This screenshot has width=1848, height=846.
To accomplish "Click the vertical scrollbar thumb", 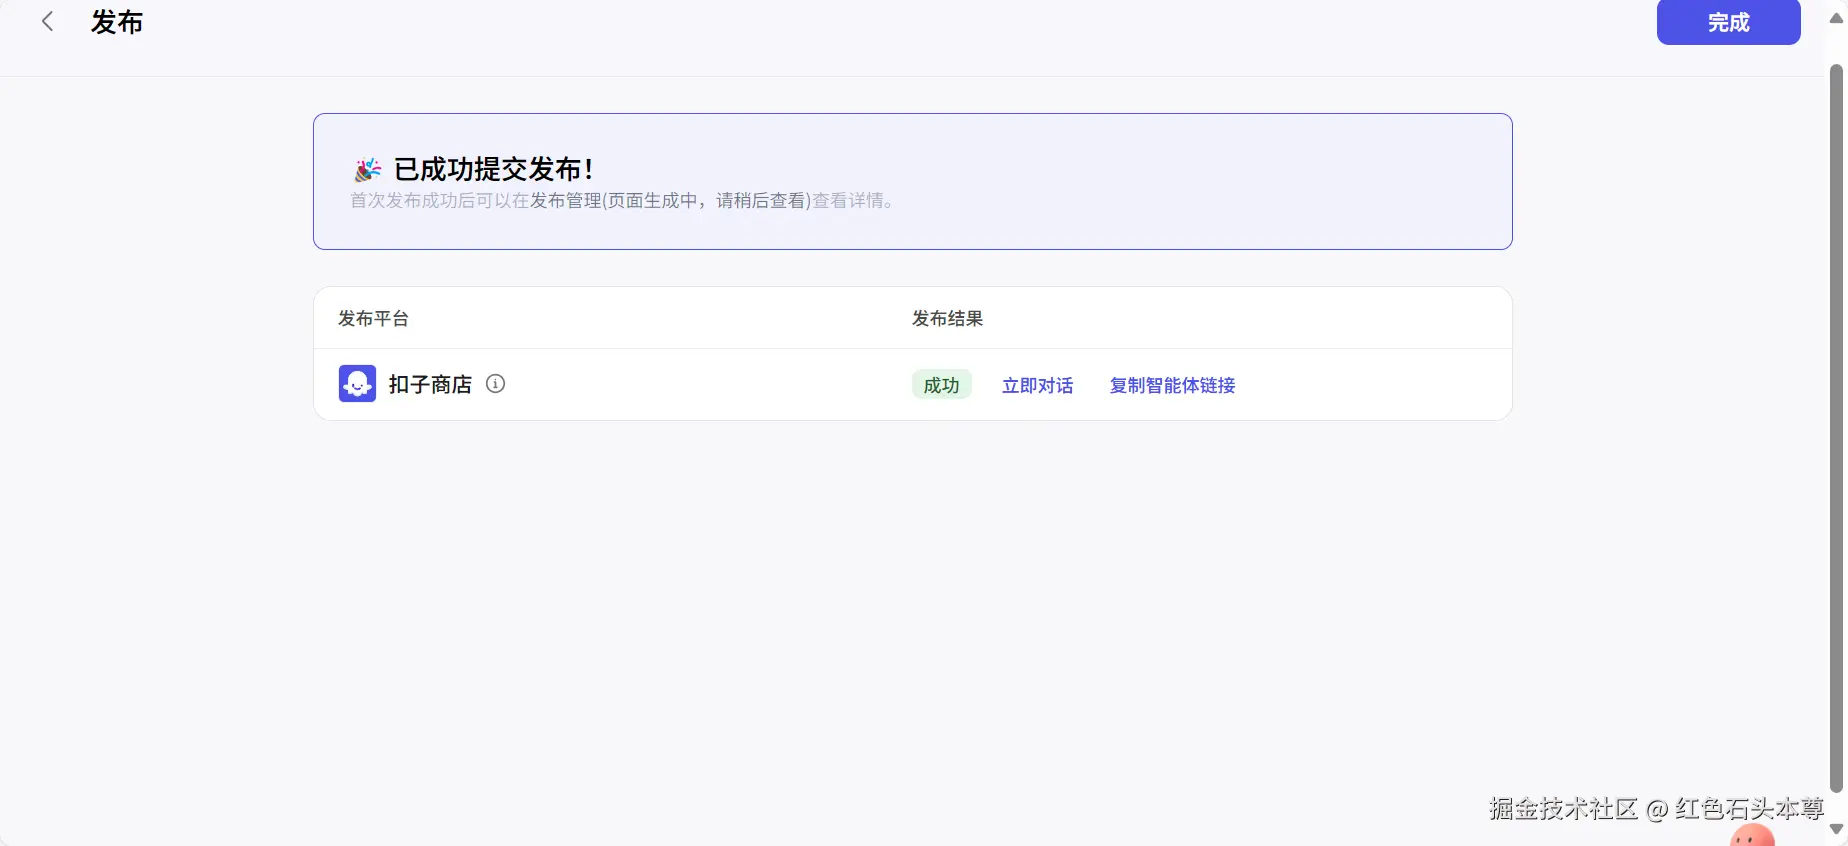I will tap(1836, 428).
